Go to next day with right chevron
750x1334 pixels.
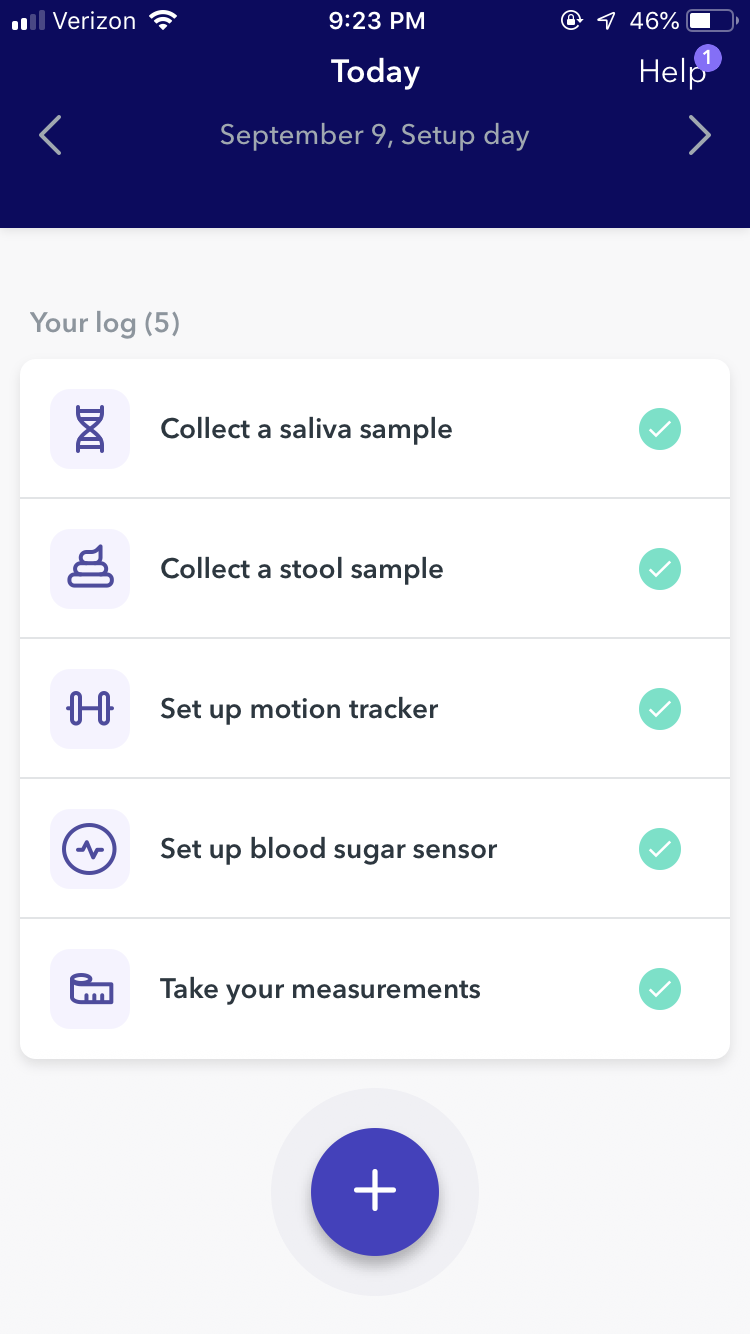click(700, 135)
